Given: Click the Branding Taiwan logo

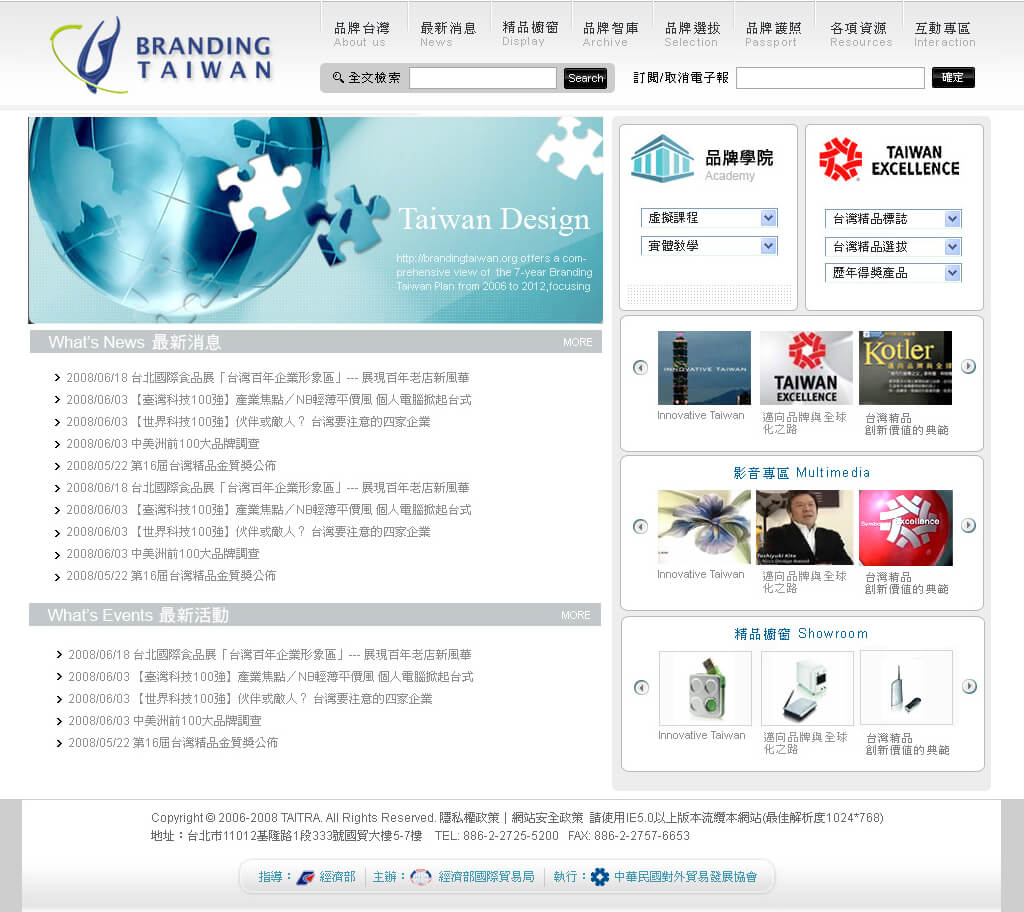Looking at the screenshot, I should pos(161,56).
